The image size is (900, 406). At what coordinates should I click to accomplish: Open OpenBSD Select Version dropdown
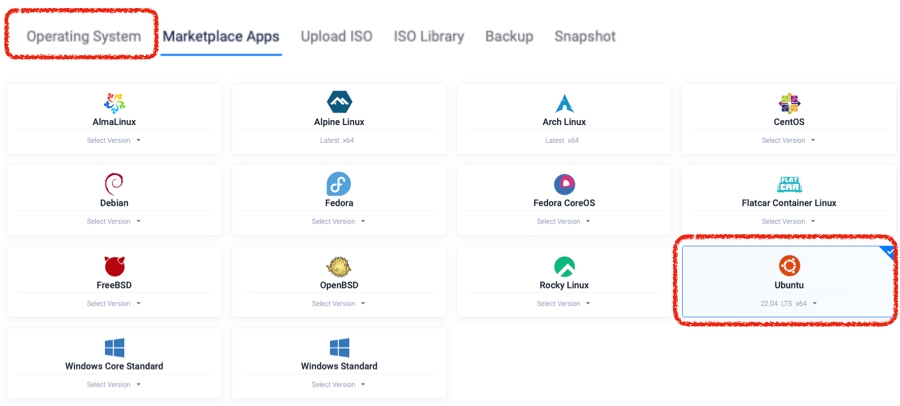point(339,303)
